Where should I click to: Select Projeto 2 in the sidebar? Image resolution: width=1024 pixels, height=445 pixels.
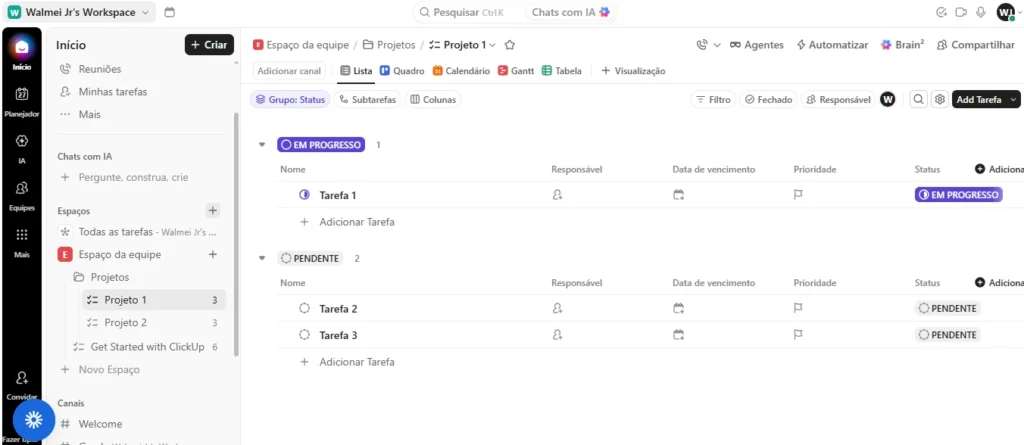coord(152,322)
